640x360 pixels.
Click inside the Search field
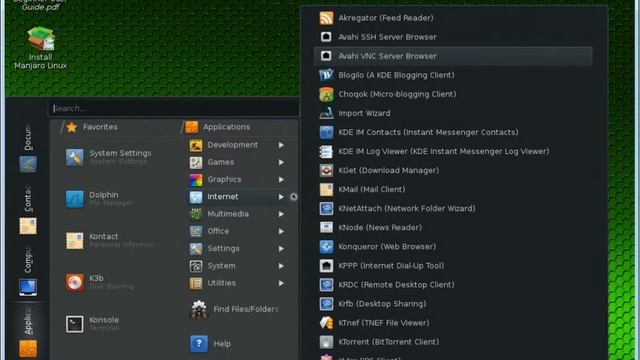tap(173, 109)
